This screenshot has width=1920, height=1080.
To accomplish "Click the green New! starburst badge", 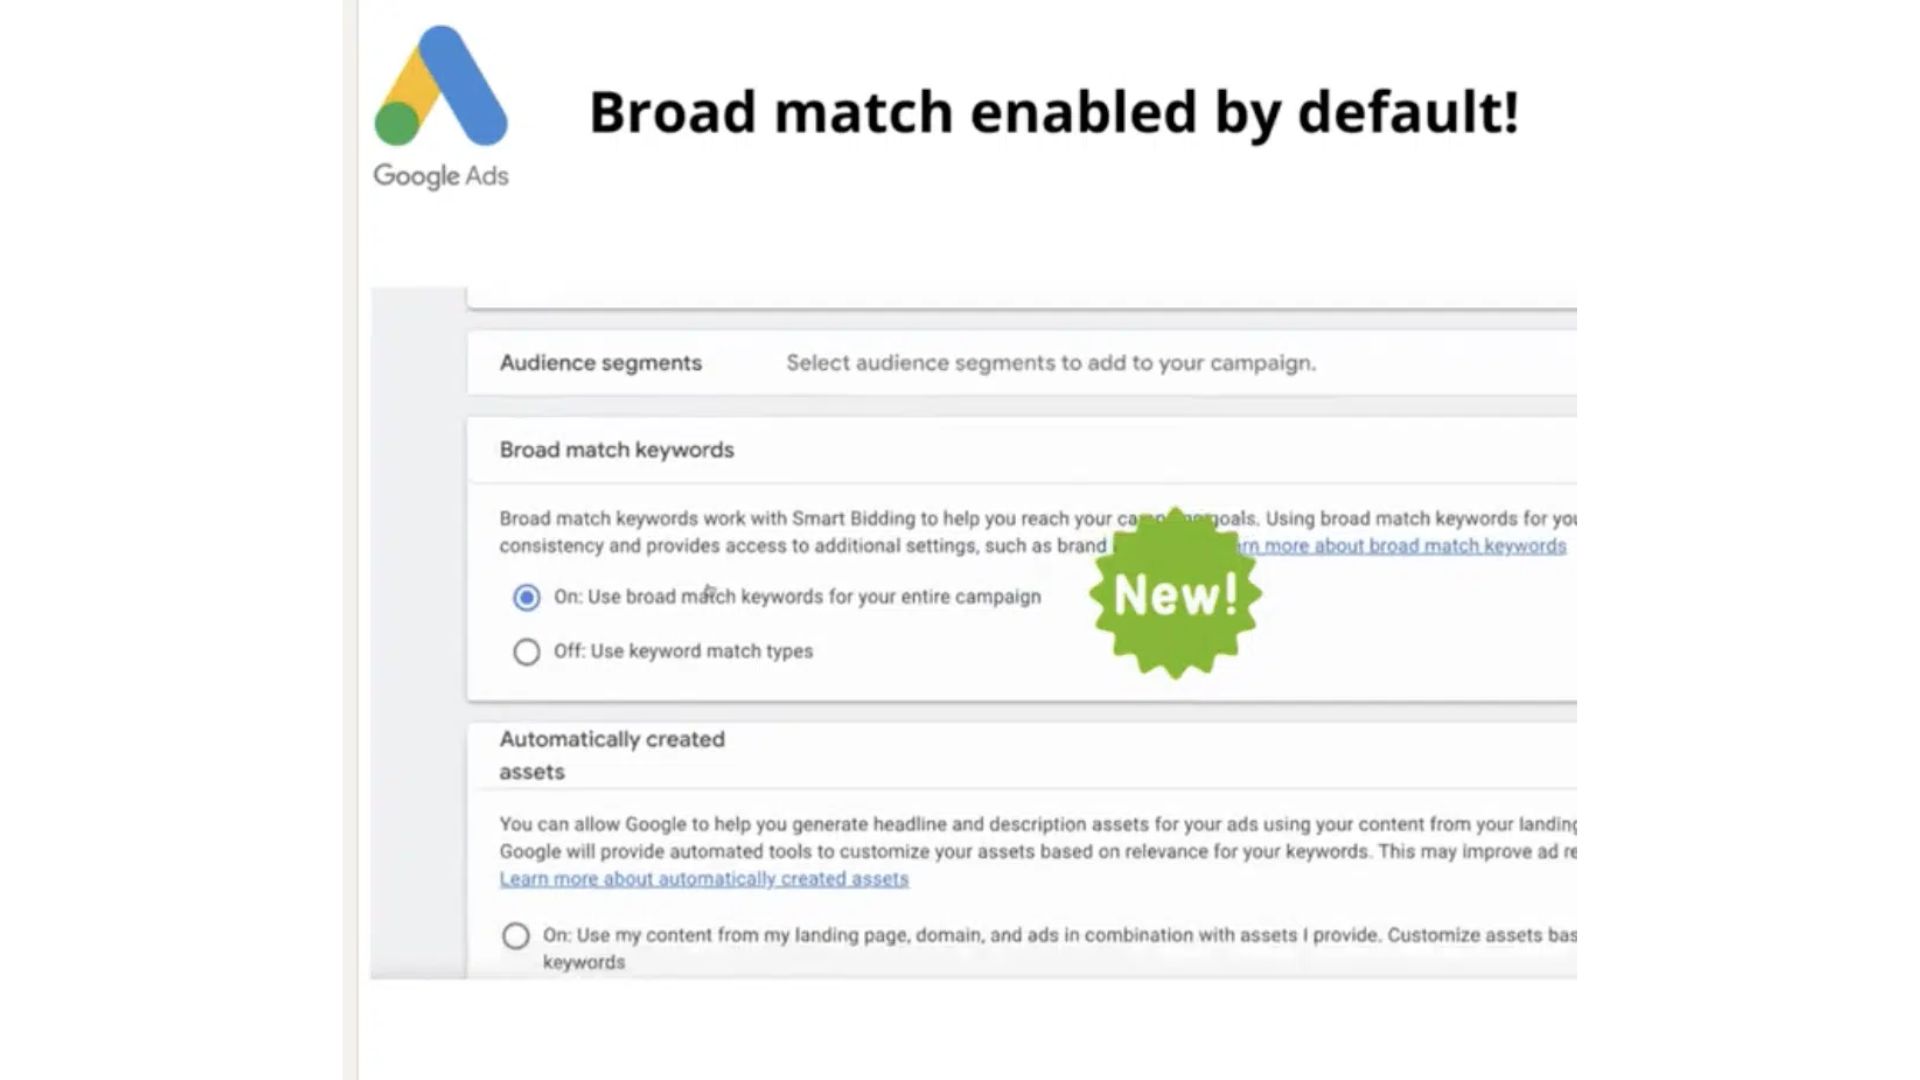I will click(x=1175, y=594).
